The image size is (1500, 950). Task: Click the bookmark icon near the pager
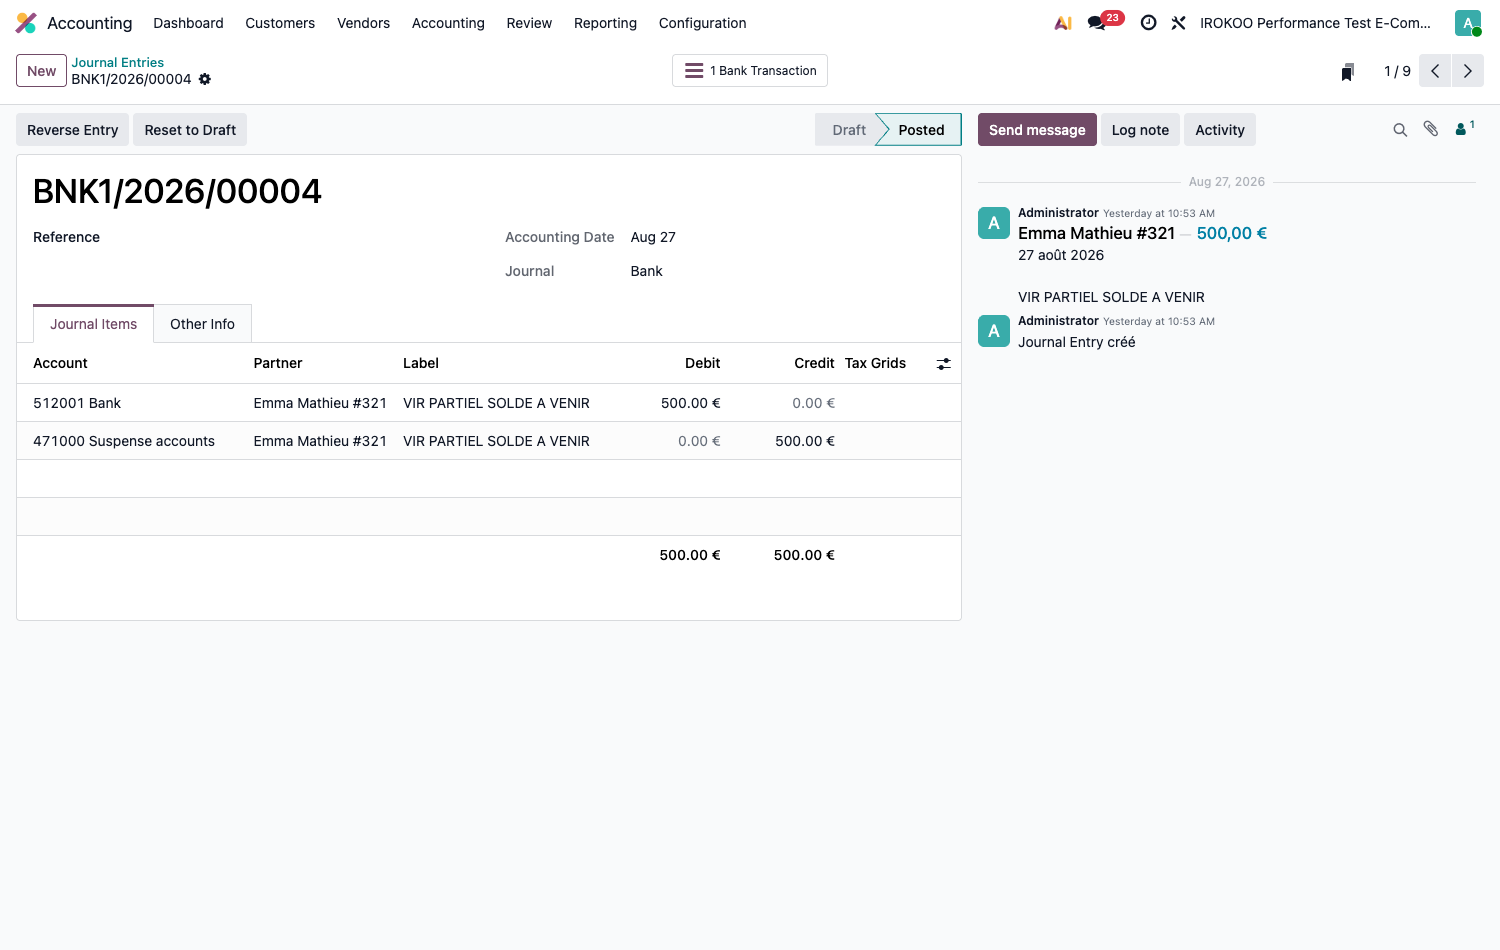pos(1348,72)
